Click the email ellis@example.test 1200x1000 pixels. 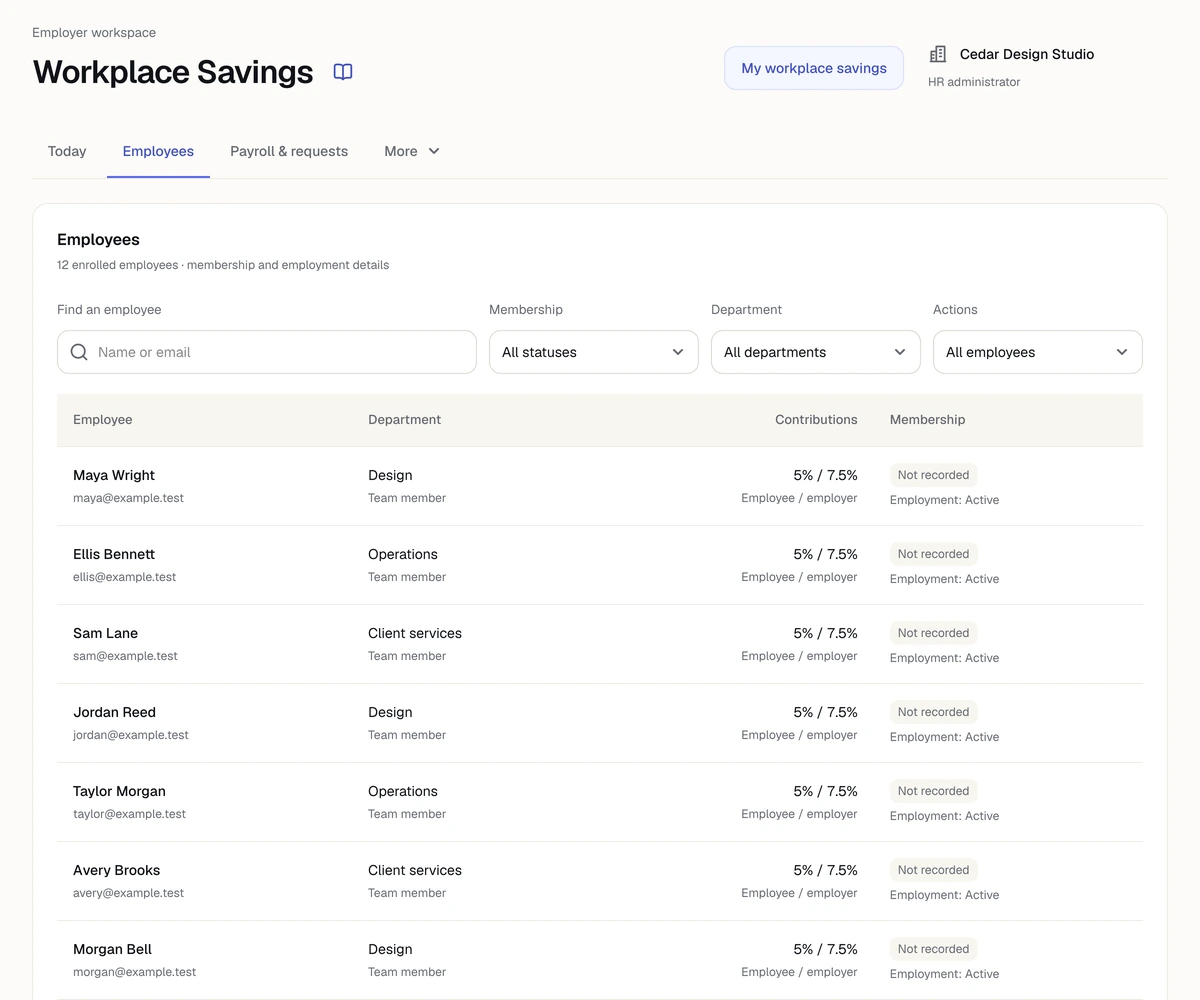pyautogui.click(x=124, y=577)
